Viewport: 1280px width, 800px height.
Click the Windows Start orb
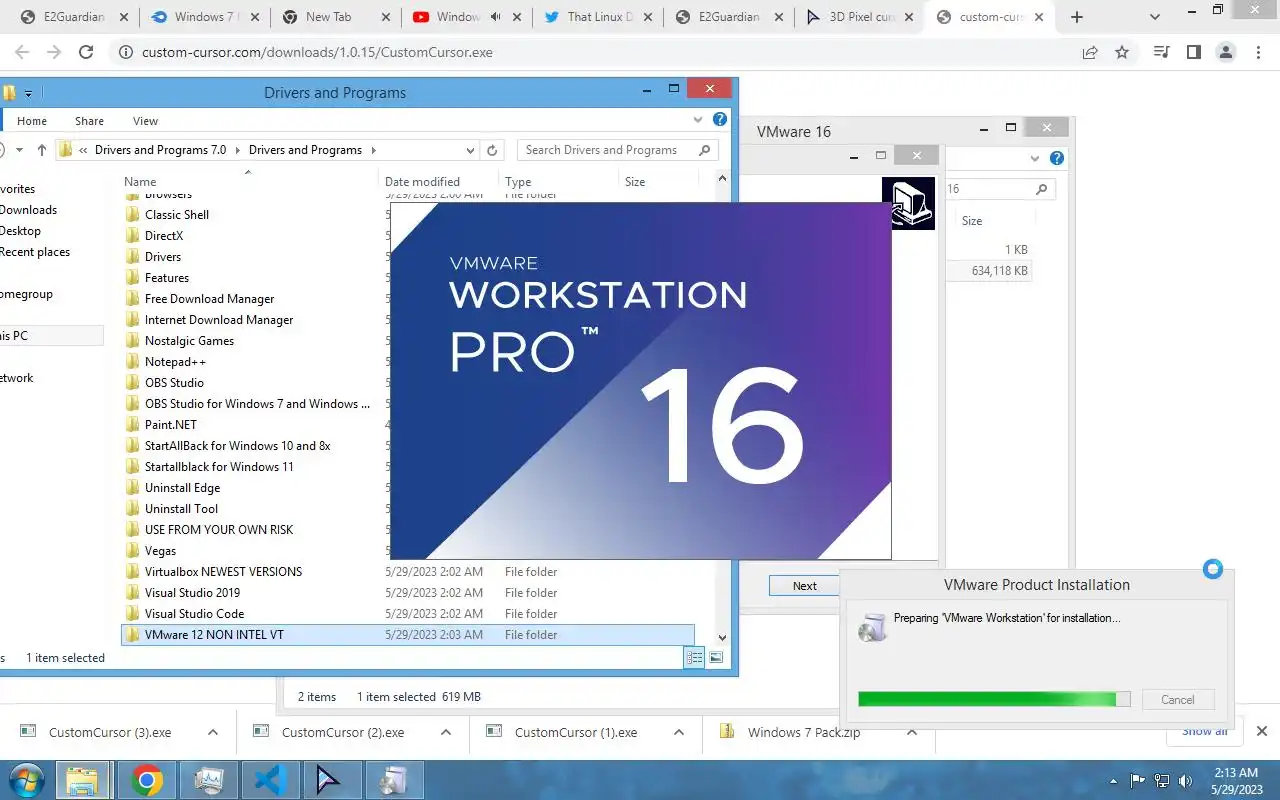(x=26, y=780)
